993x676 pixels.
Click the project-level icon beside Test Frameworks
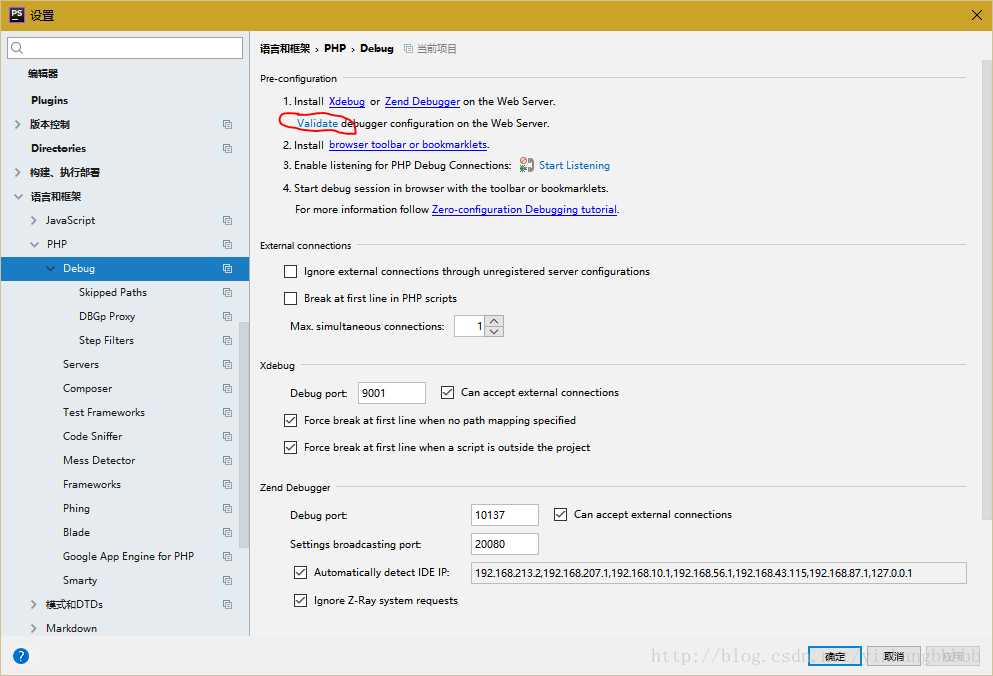(227, 412)
